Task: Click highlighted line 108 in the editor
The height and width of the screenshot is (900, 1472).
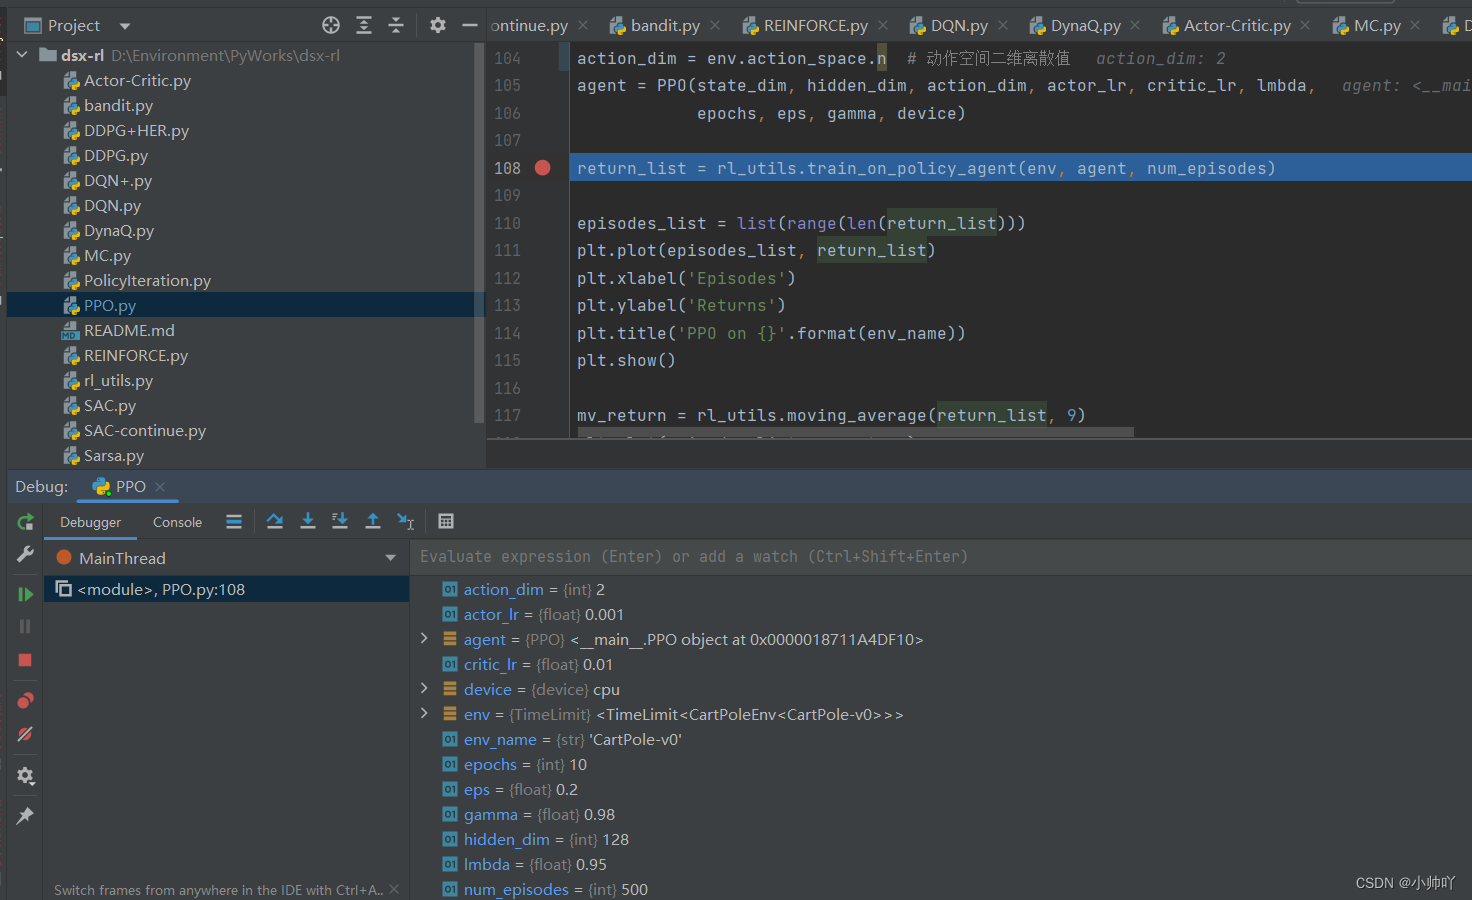Action: click(1020, 168)
